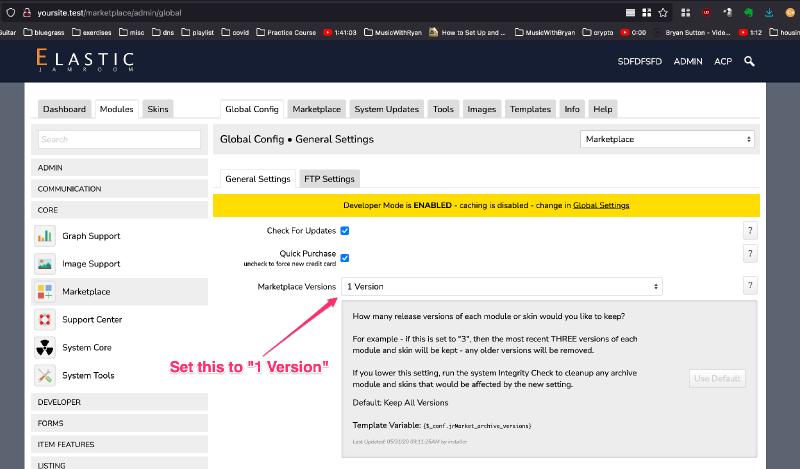Switch to the FTP Settings tab
This screenshot has height=469, width=800.
(329, 179)
